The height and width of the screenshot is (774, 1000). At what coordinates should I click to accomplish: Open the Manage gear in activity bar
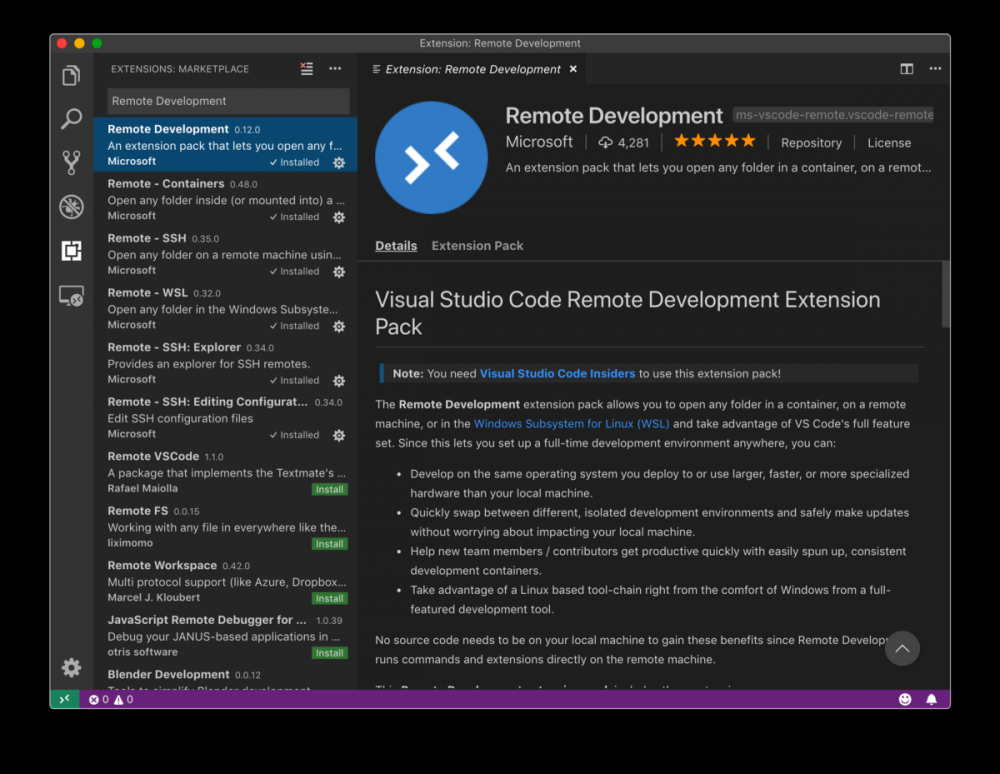coord(71,668)
